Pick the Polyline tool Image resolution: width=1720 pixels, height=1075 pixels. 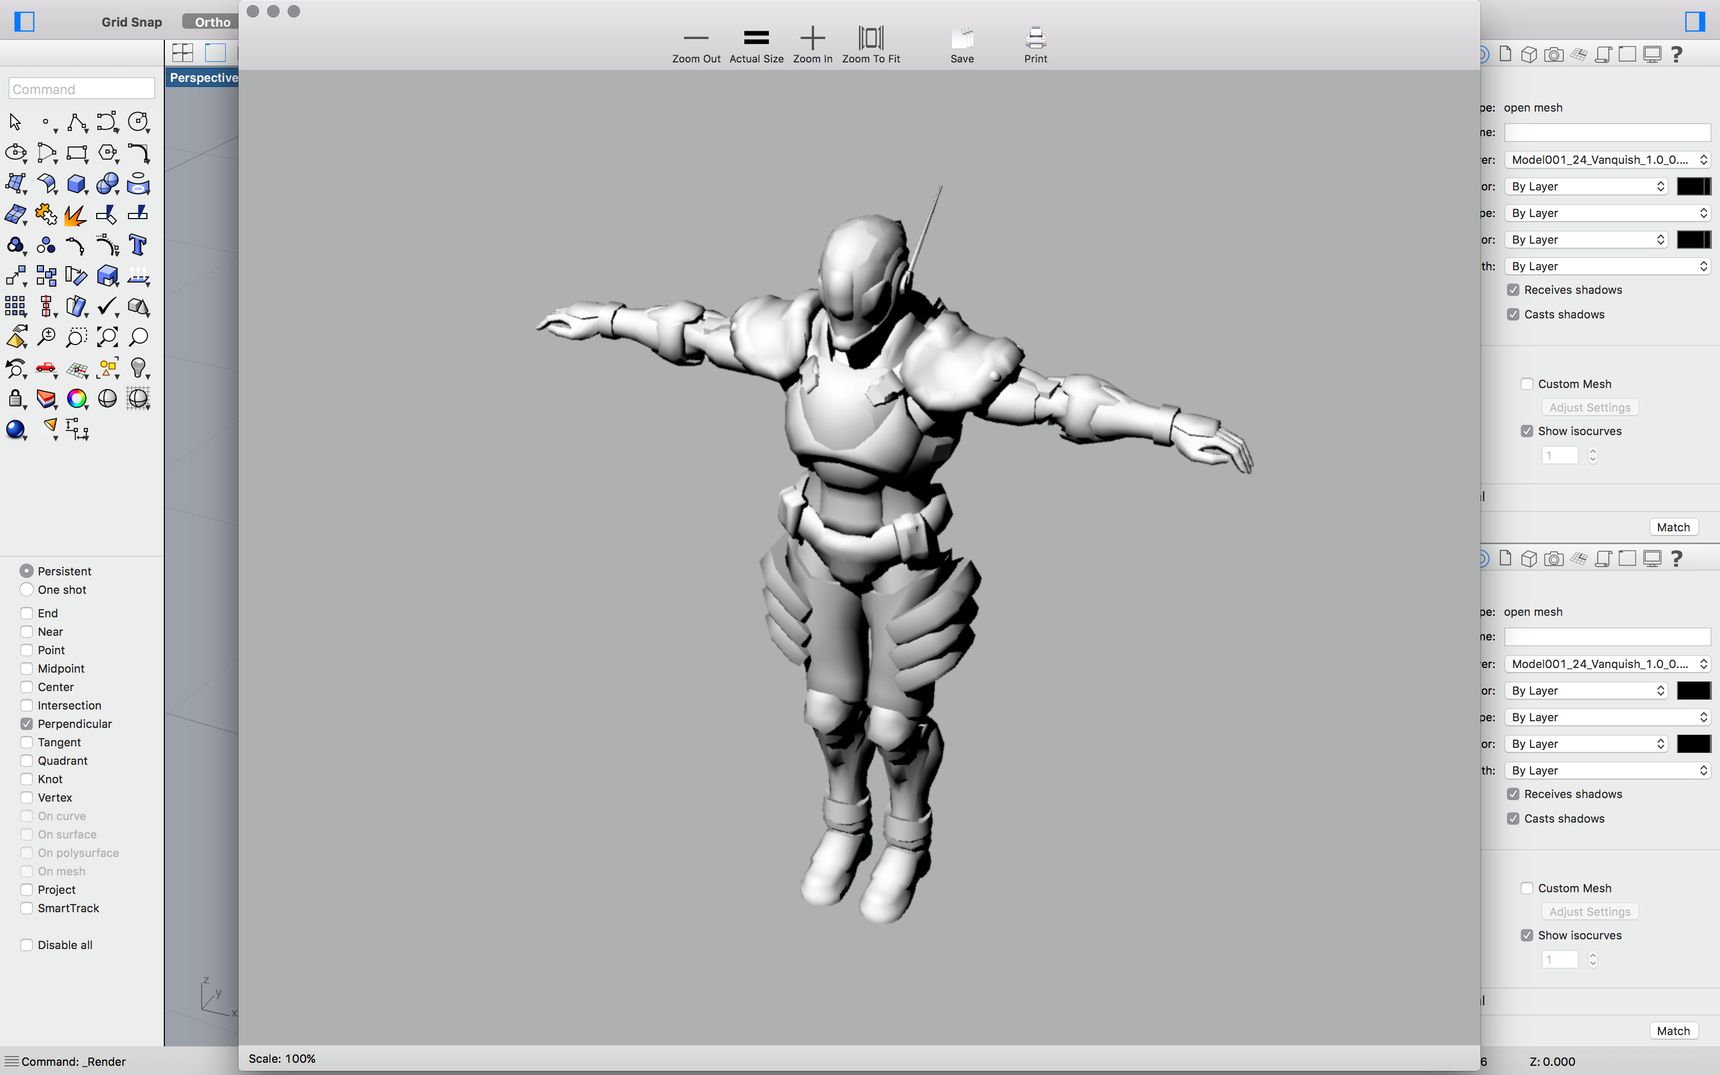76,122
